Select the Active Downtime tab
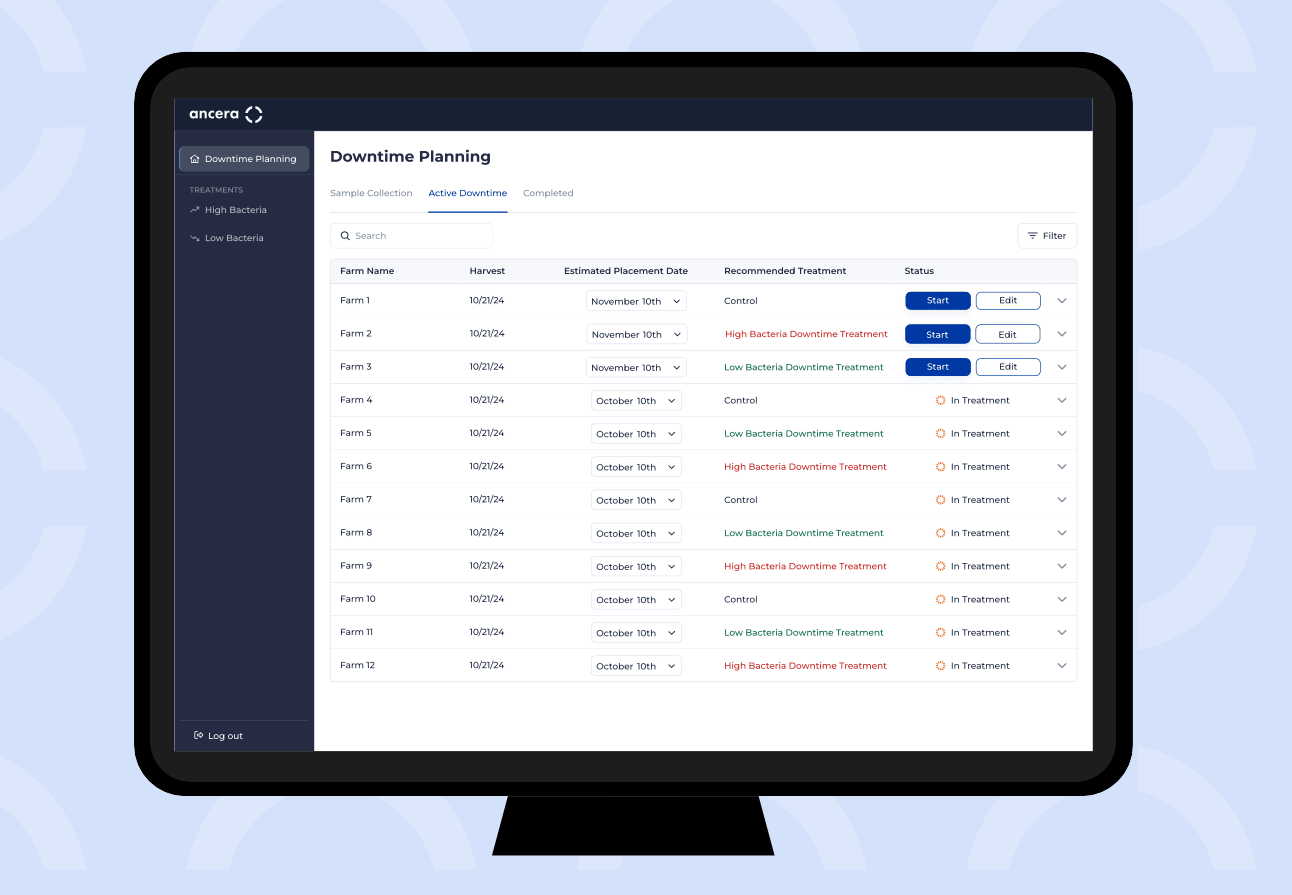This screenshot has width=1292, height=895. (x=468, y=193)
